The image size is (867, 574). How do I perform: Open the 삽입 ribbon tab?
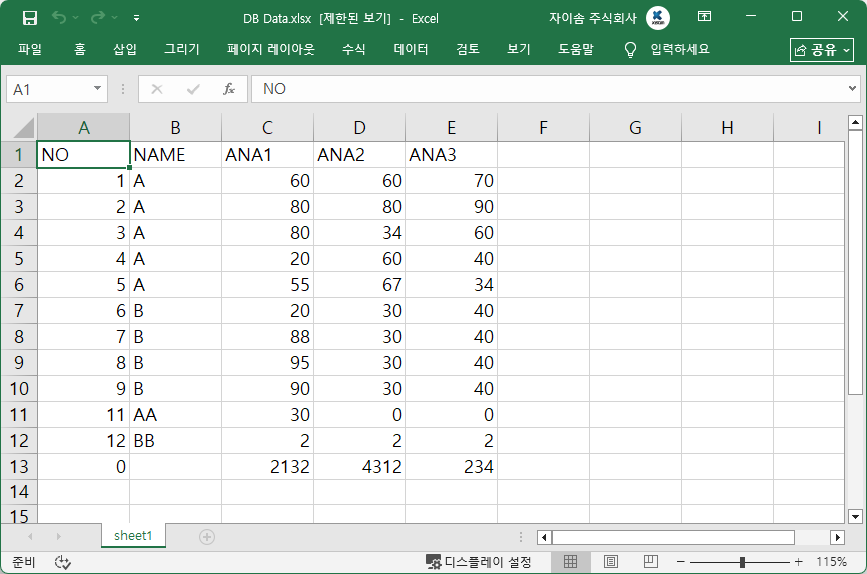tap(125, 49)
